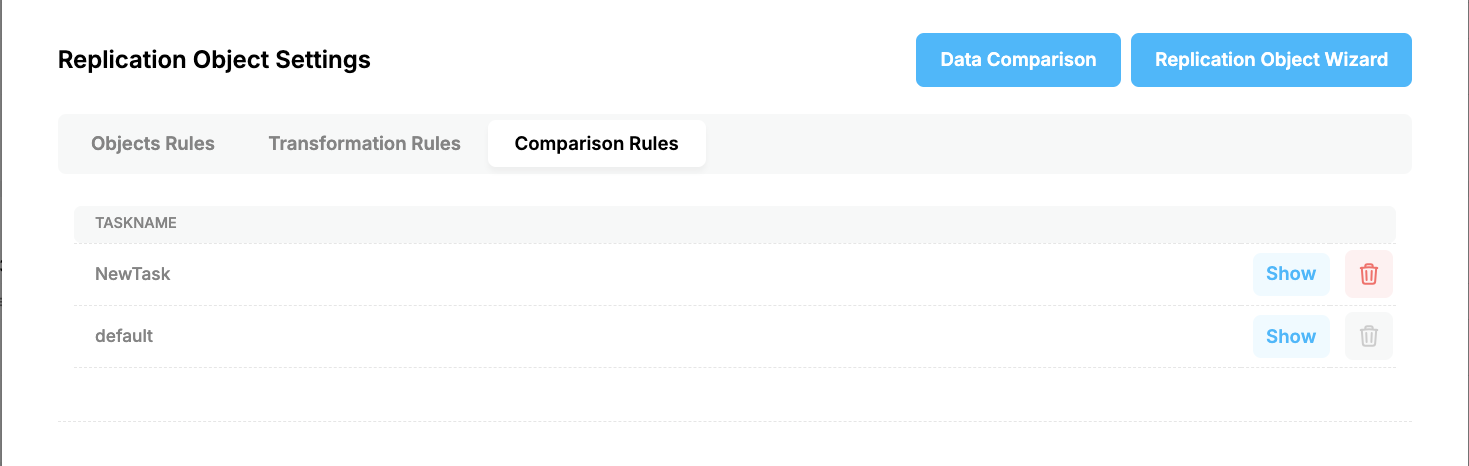
Task: Show comparison rules for NewTask
Action: pyautogui.click(x=1291, y=274)
